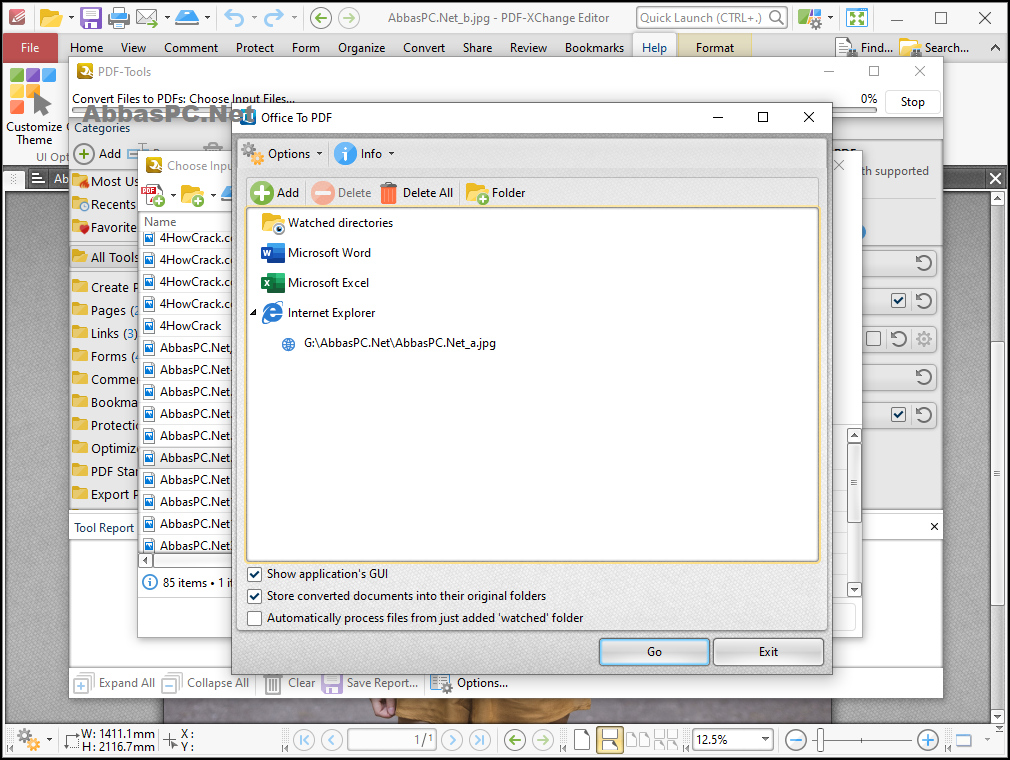Viewport: 1010px width, 760px height.
Task: Uncheck Store converted documents into original folders
Action: (254, 596)
